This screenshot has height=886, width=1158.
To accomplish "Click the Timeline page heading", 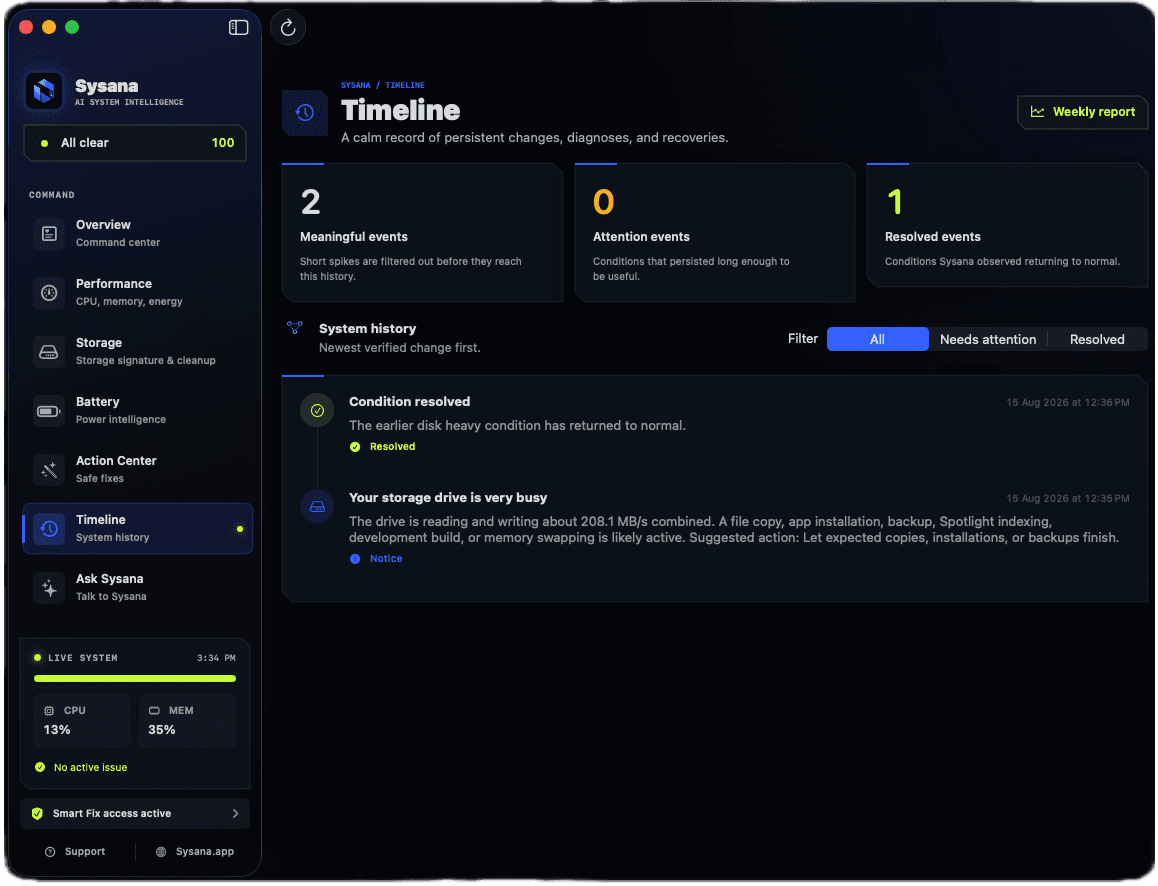I will (400, 111).
